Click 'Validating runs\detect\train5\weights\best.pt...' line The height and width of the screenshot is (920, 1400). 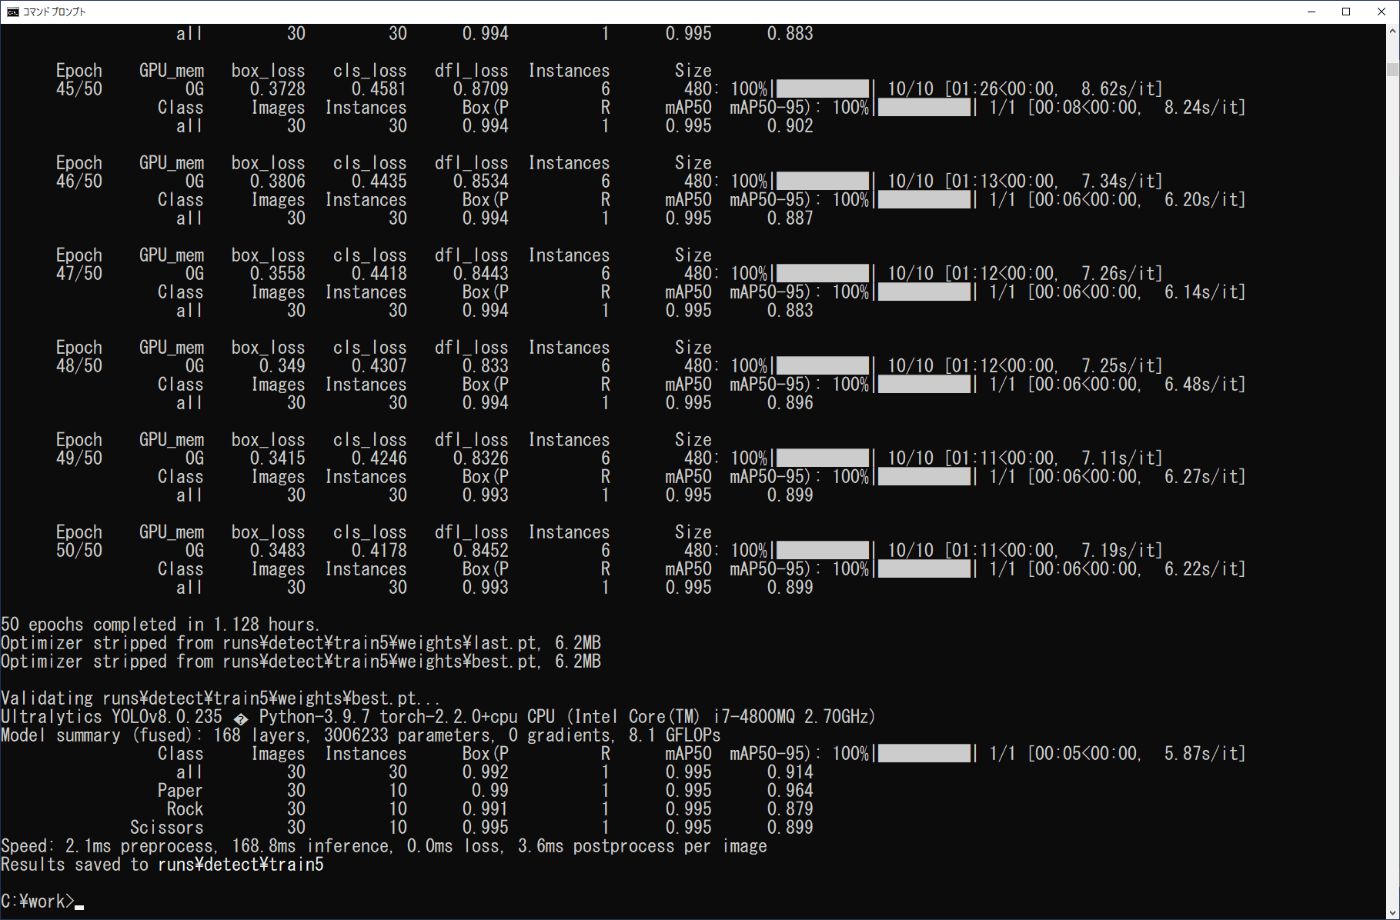(x=221, y=698)
